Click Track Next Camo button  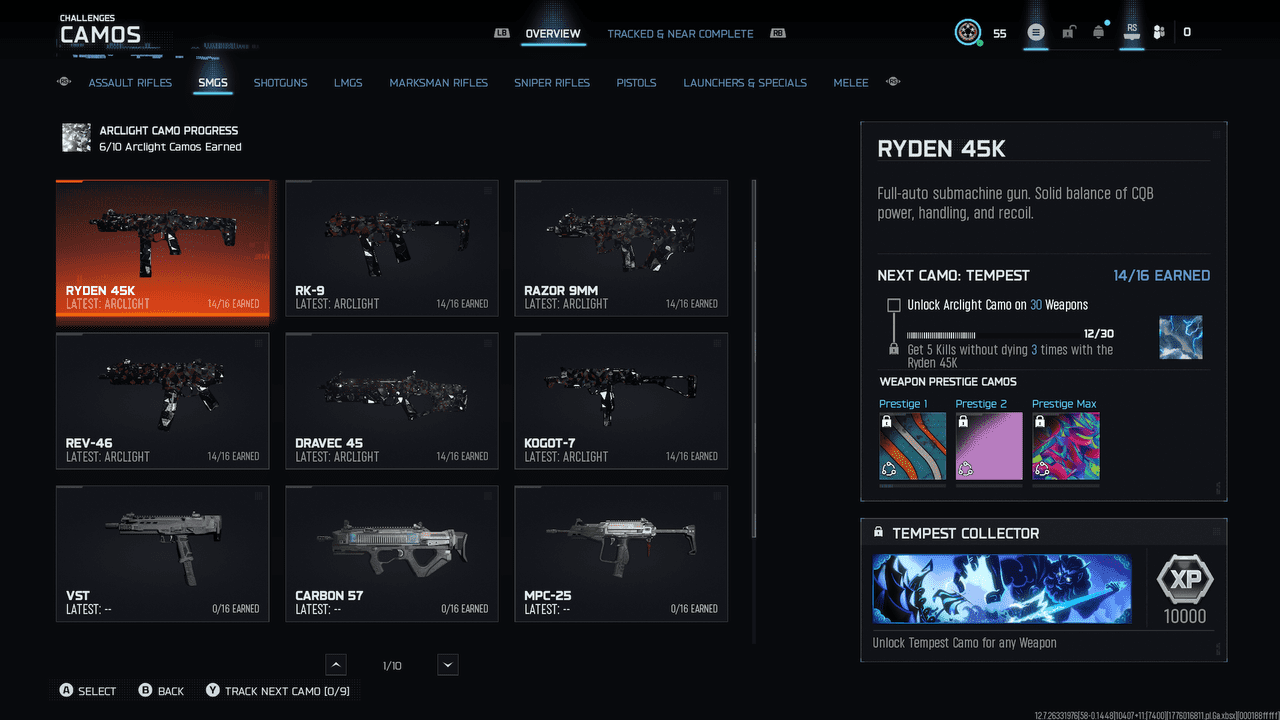(x=278, y=691)
